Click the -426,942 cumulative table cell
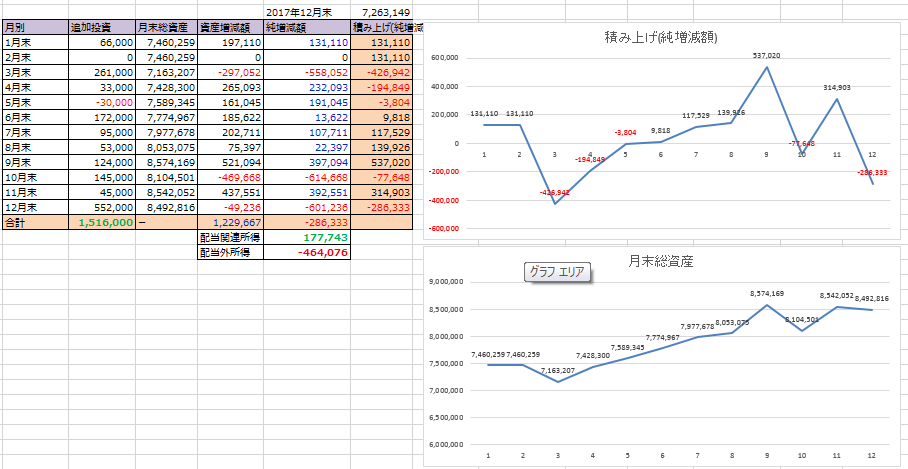The height and width of the screenshot is (469, 908). coord(382,72)
